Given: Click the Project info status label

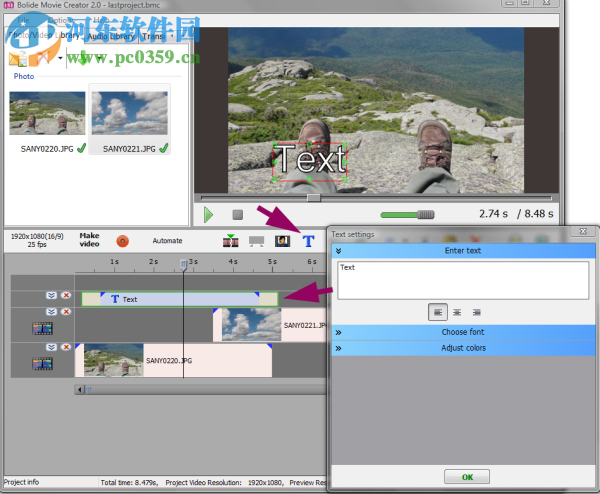Looking at the screenshot, I should click(x=21, y=482).
